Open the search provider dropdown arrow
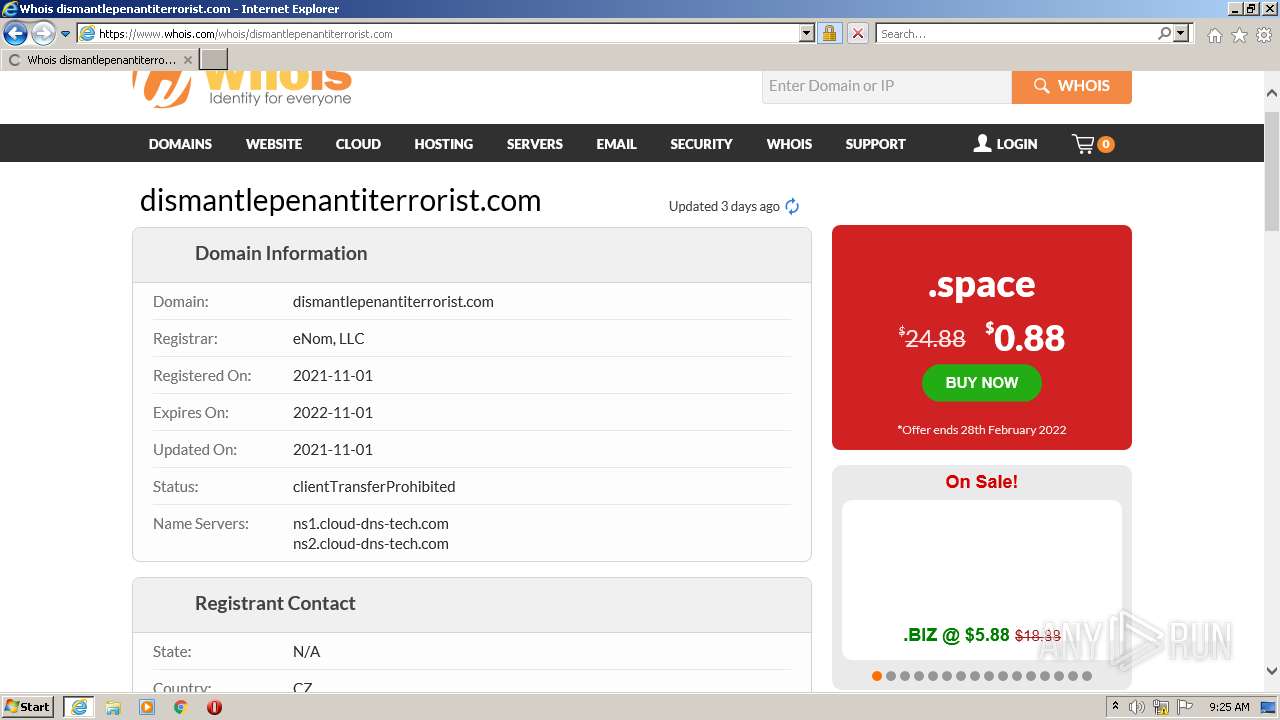The width and height of the screenshot is (1280, 720). (1181, 33)
